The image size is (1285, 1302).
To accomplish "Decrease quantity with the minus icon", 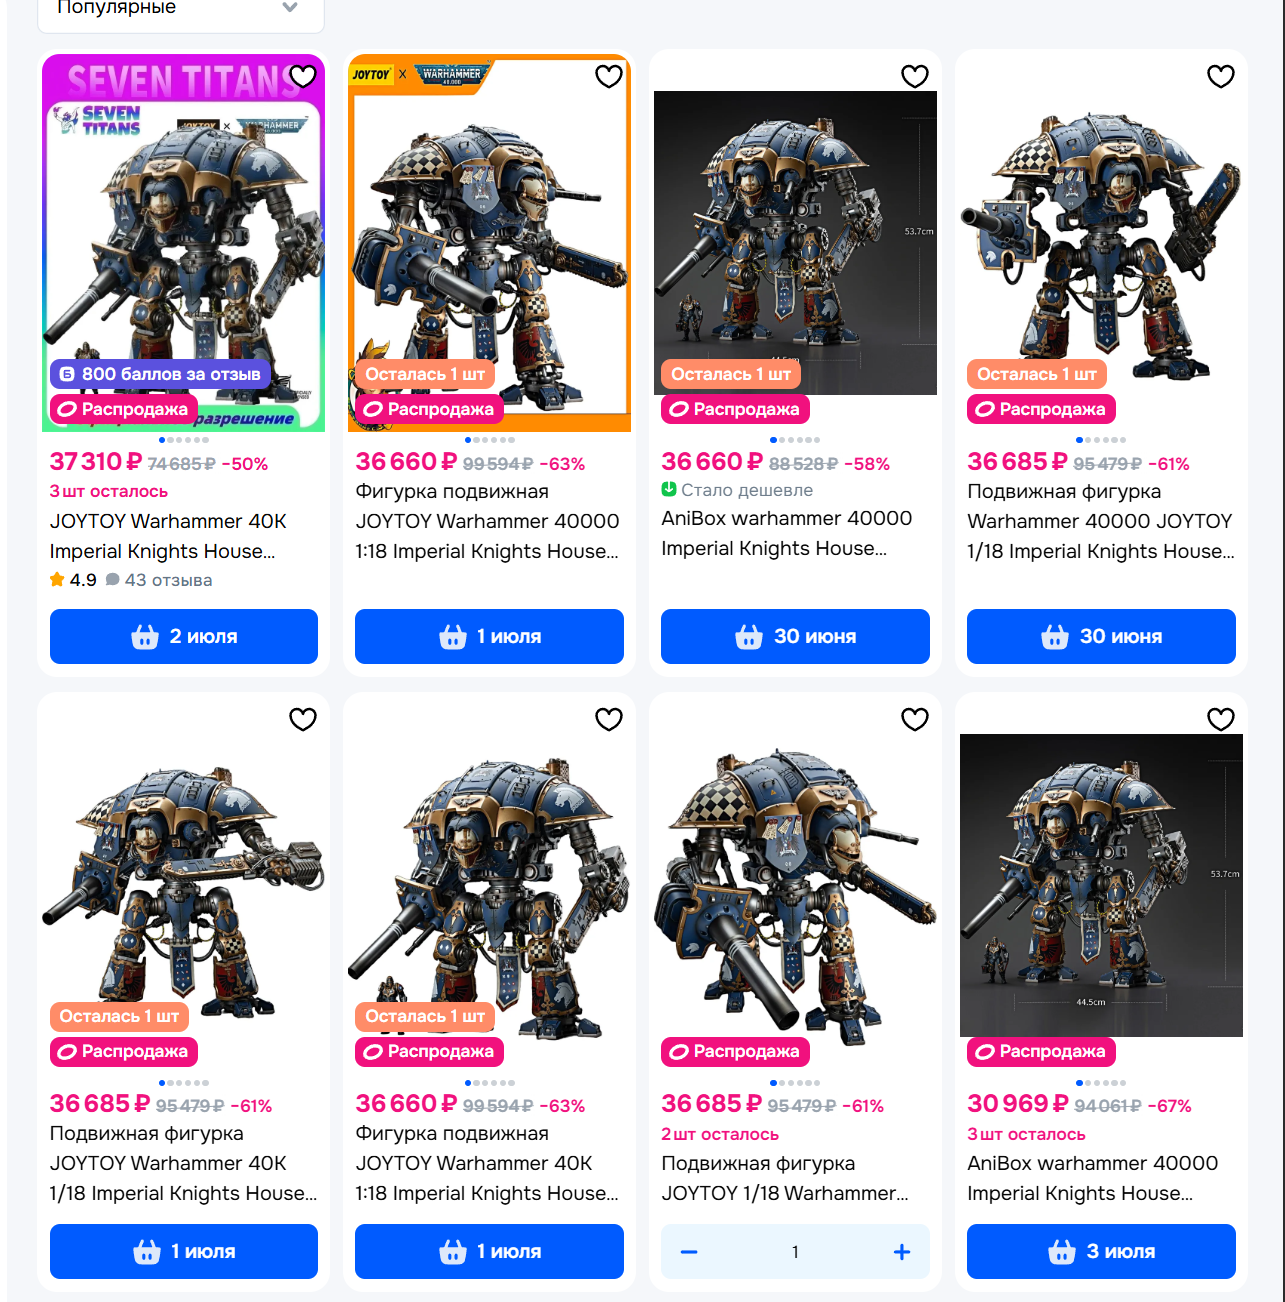I will pos(689,1252).
